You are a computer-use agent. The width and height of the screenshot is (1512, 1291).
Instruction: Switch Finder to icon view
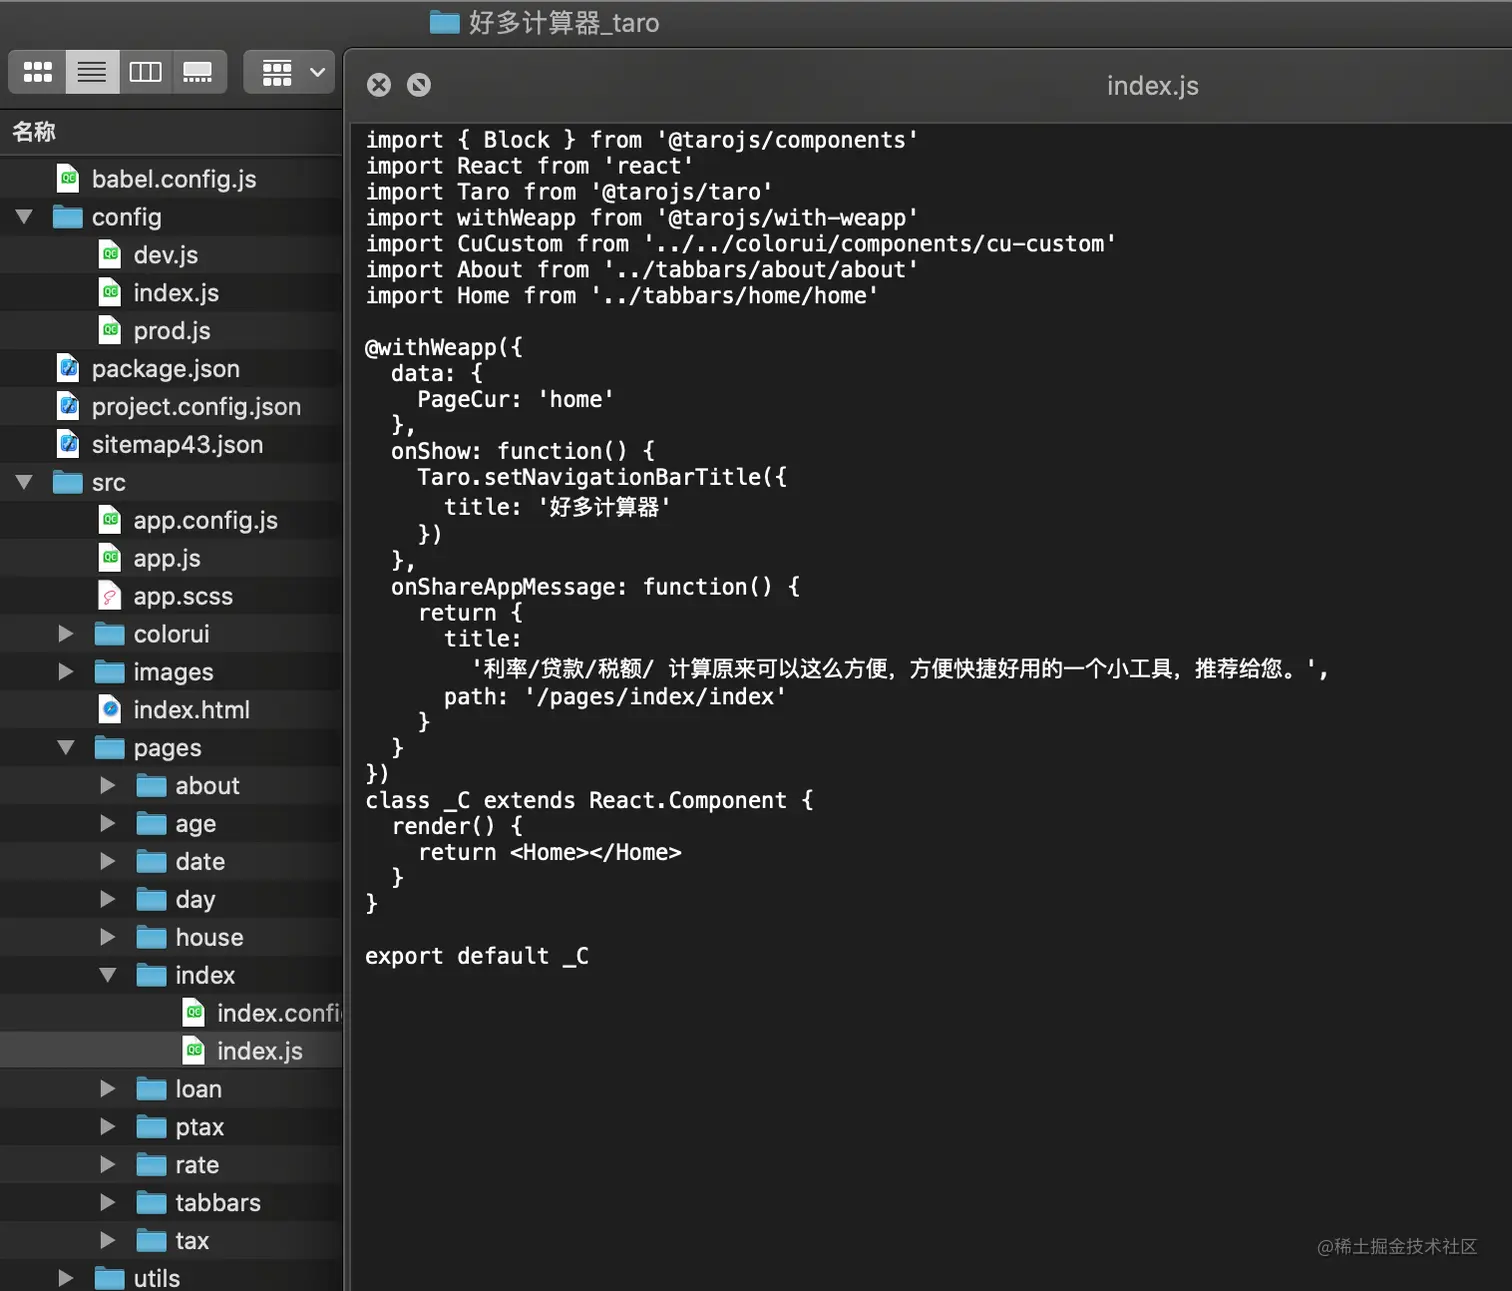(38, 72)
